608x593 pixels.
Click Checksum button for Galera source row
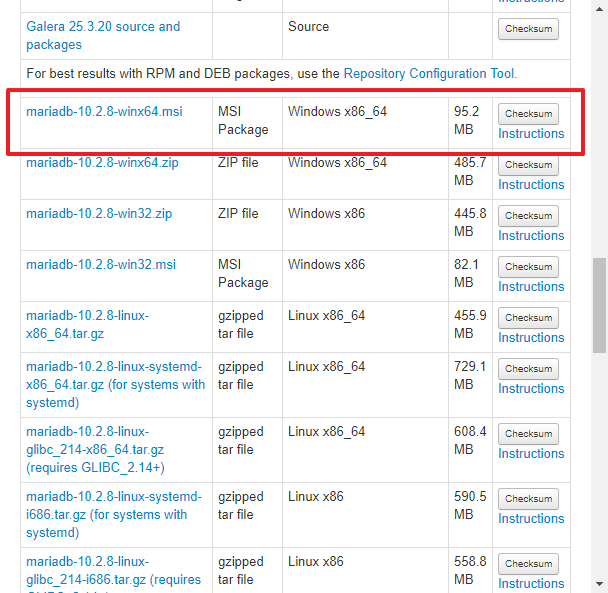pyautogui.click(x=528, y=29)
